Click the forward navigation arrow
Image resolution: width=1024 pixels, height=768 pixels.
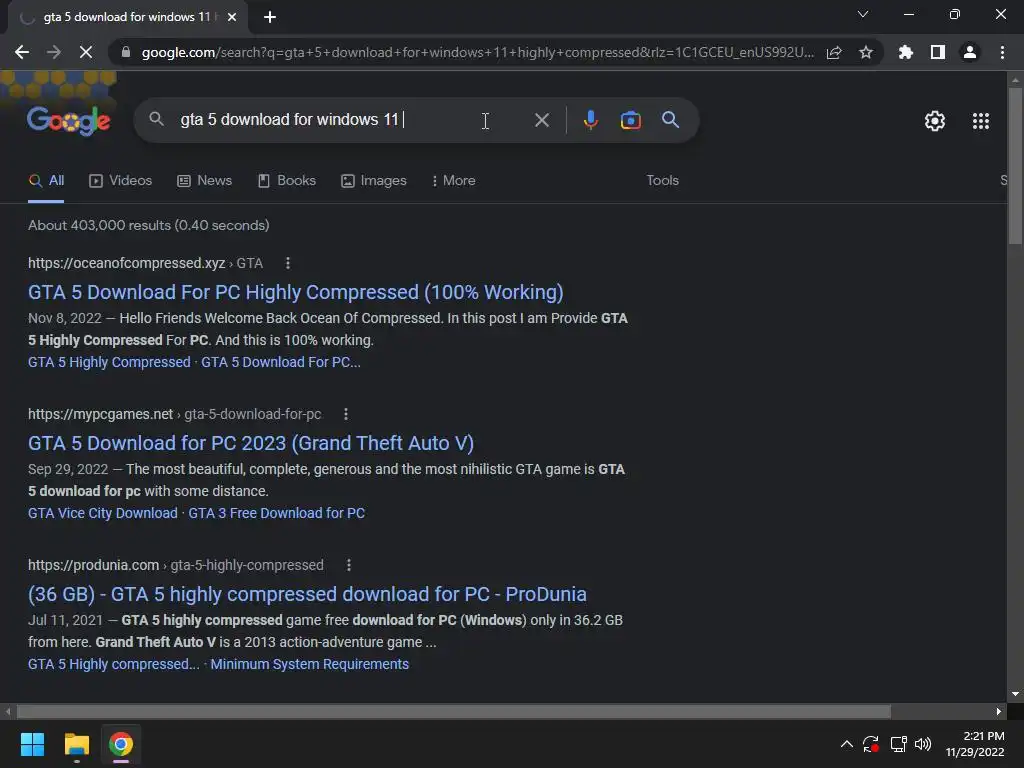tap(54, 52)
